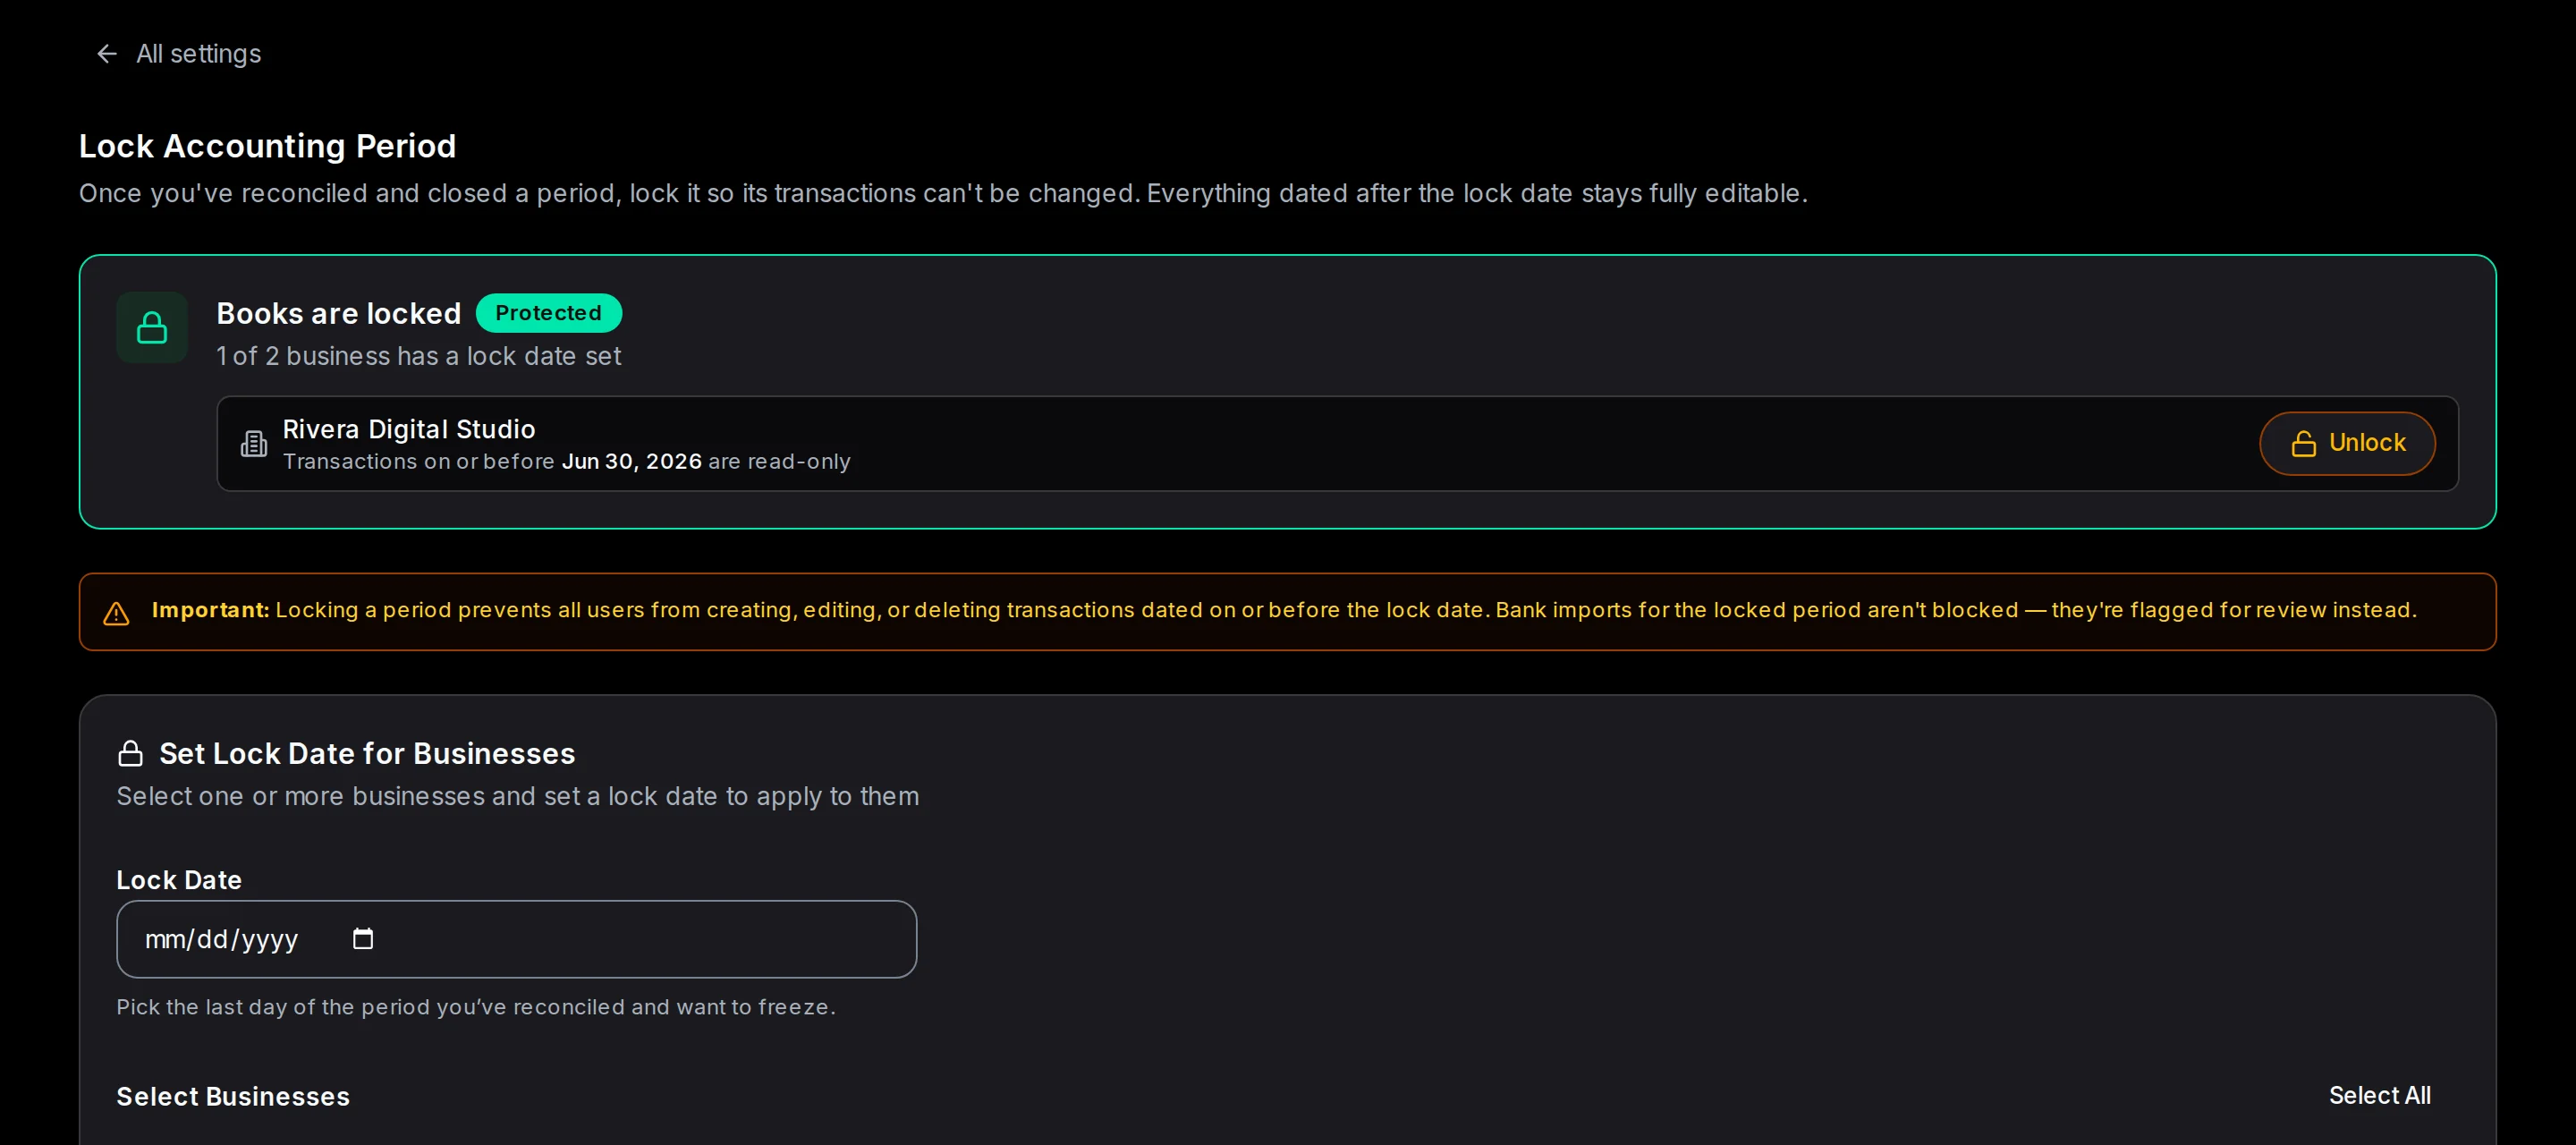Click the building icon beside Rivera Digital Studio
Viewport: 2576px width, 1145px height.
(254, 444)
